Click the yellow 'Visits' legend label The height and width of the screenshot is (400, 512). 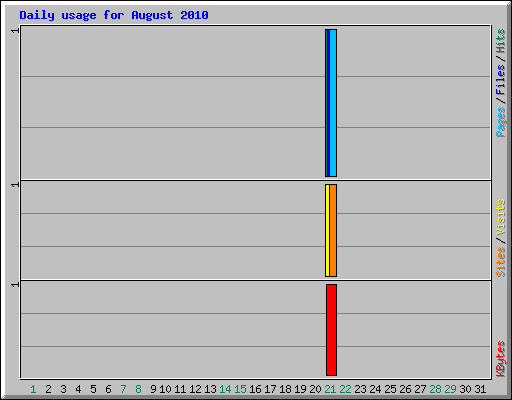click(501, 218)
